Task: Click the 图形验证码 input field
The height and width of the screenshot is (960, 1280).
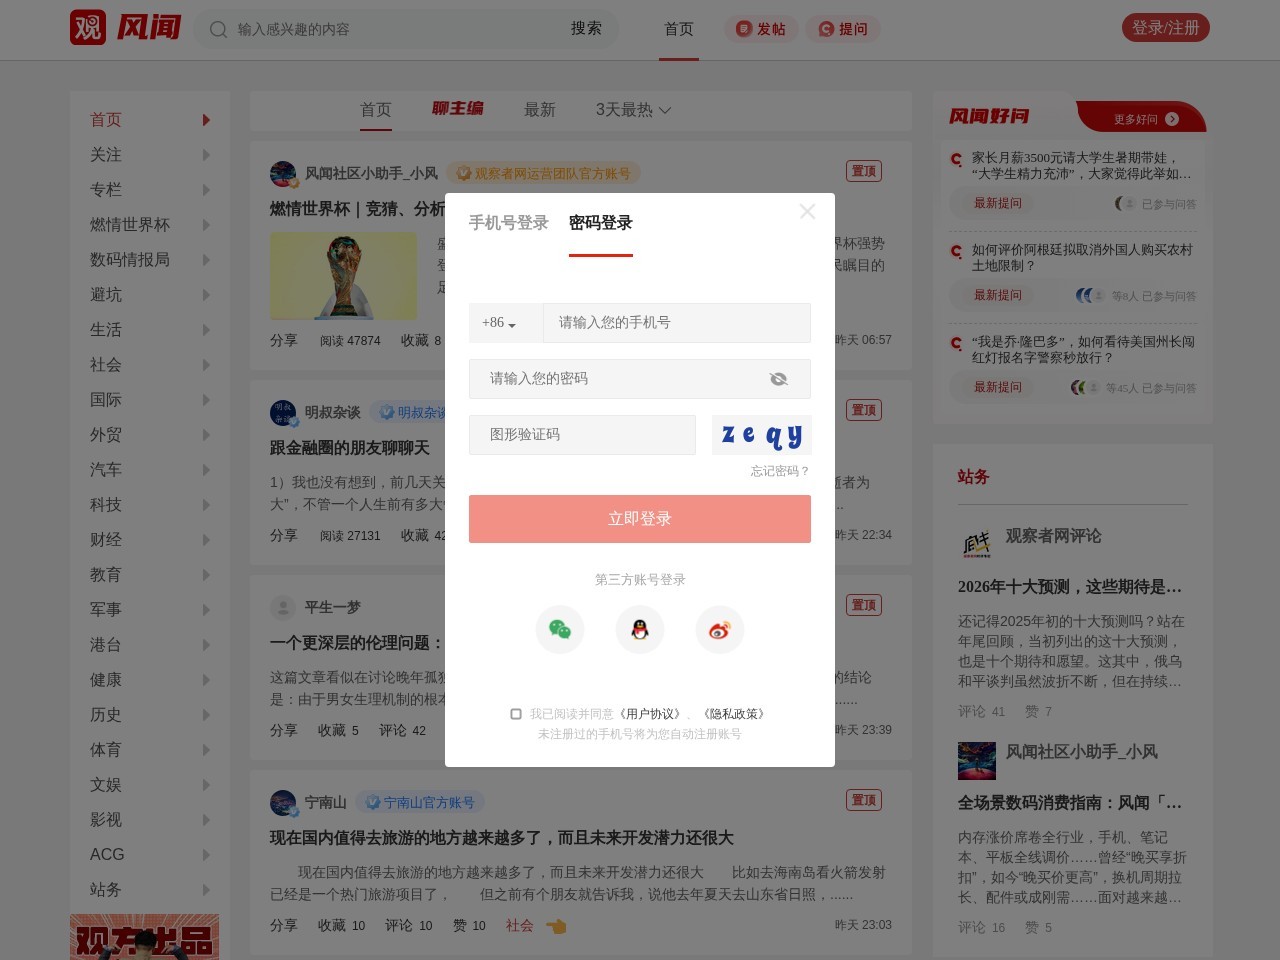Action: click(582, 435)
